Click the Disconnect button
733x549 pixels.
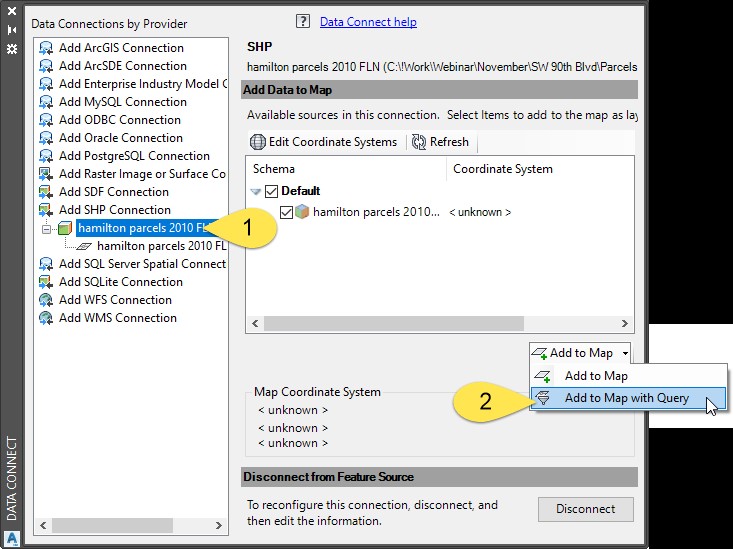coord(586,509)
